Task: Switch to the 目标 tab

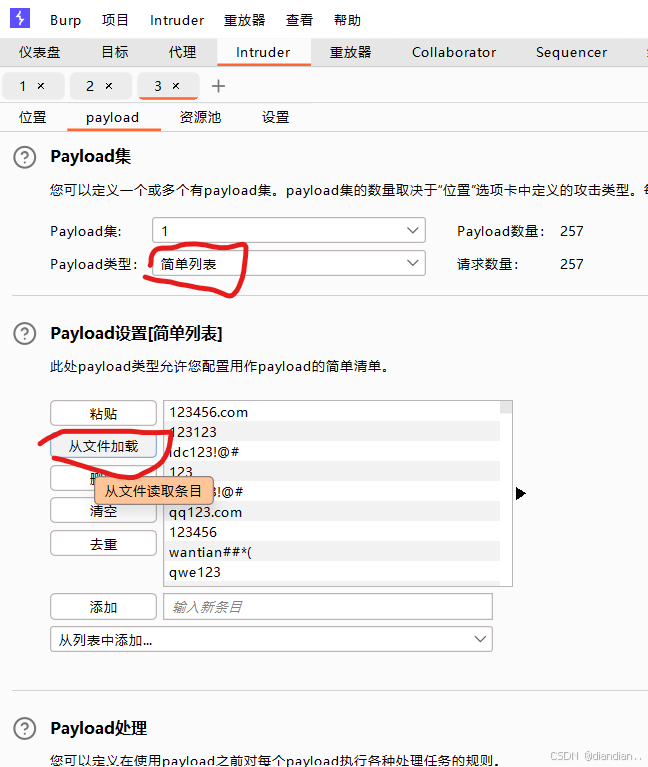Action: (115, 52)
